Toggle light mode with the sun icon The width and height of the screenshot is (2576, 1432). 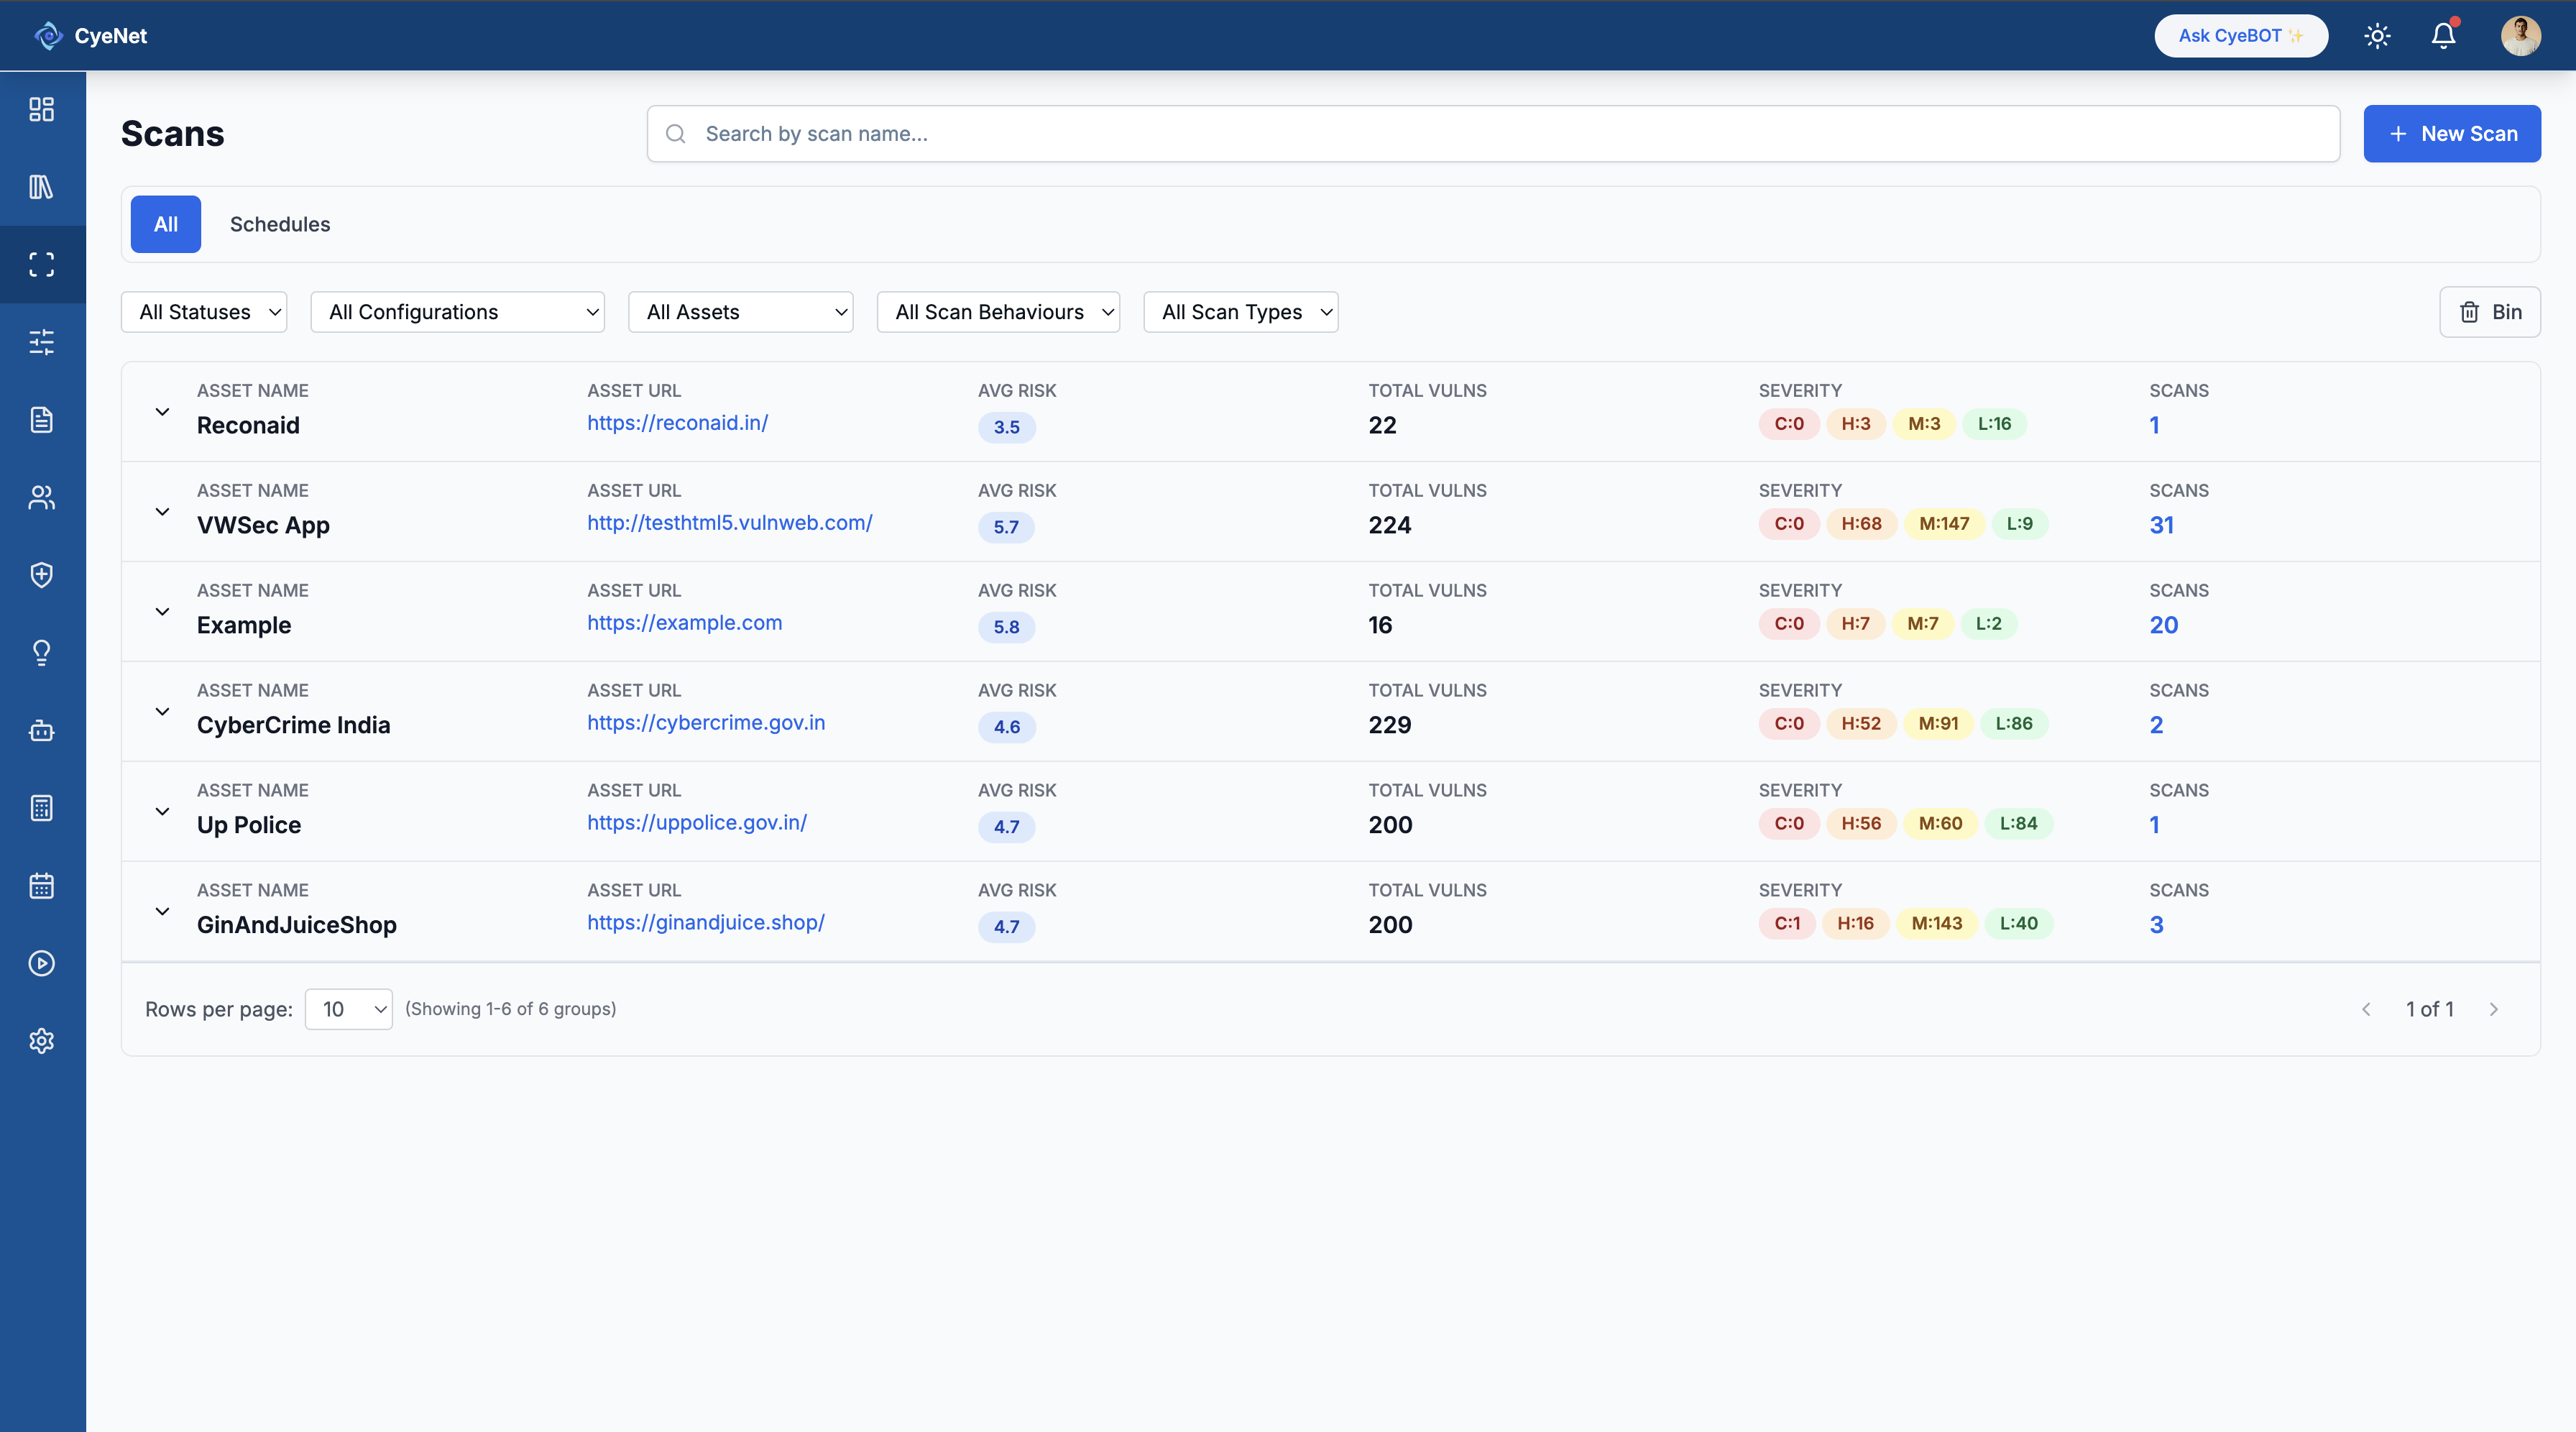tap(2377, 35)
